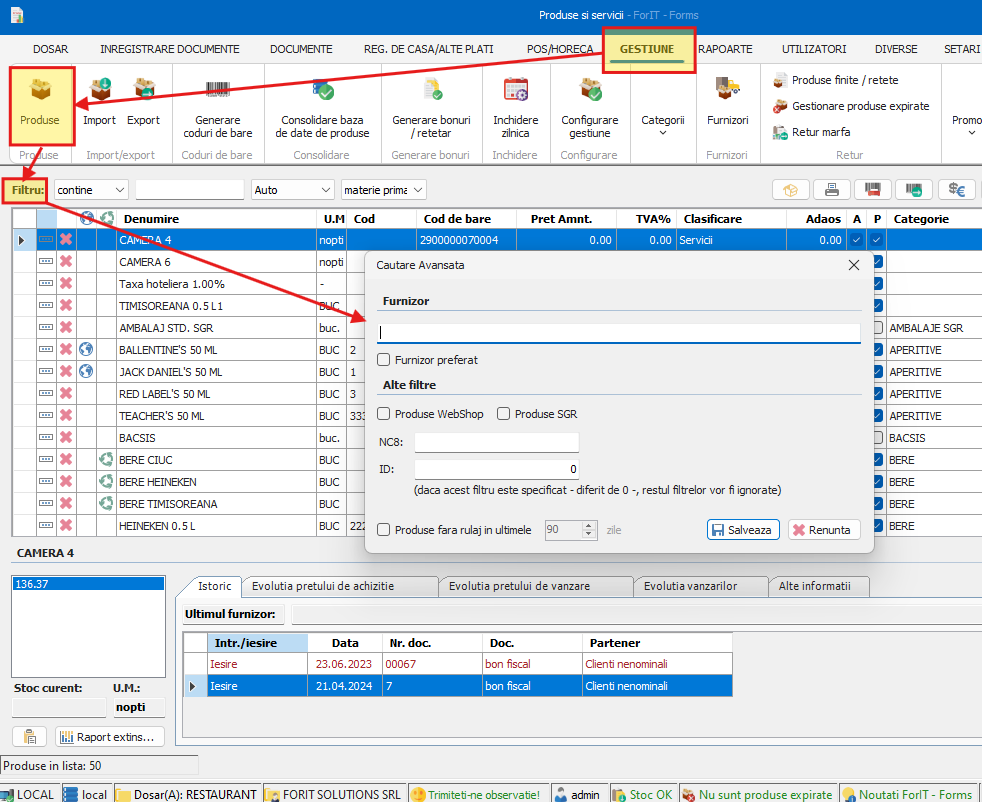Click the filter text box beside contine
982x802 pixels.
pyautogui.click(x=190, y=190)
